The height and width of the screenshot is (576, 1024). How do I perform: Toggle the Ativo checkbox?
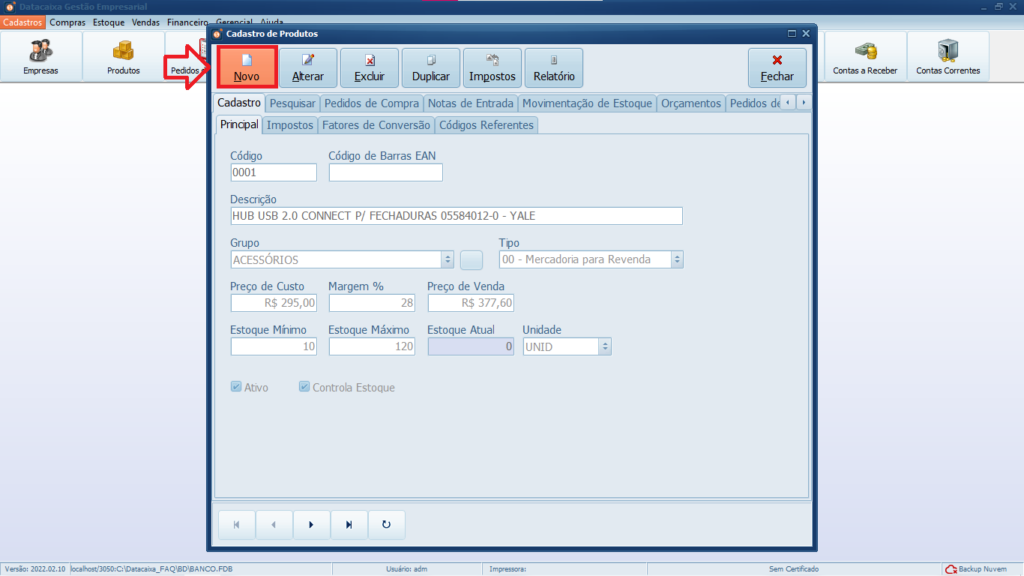236,387
